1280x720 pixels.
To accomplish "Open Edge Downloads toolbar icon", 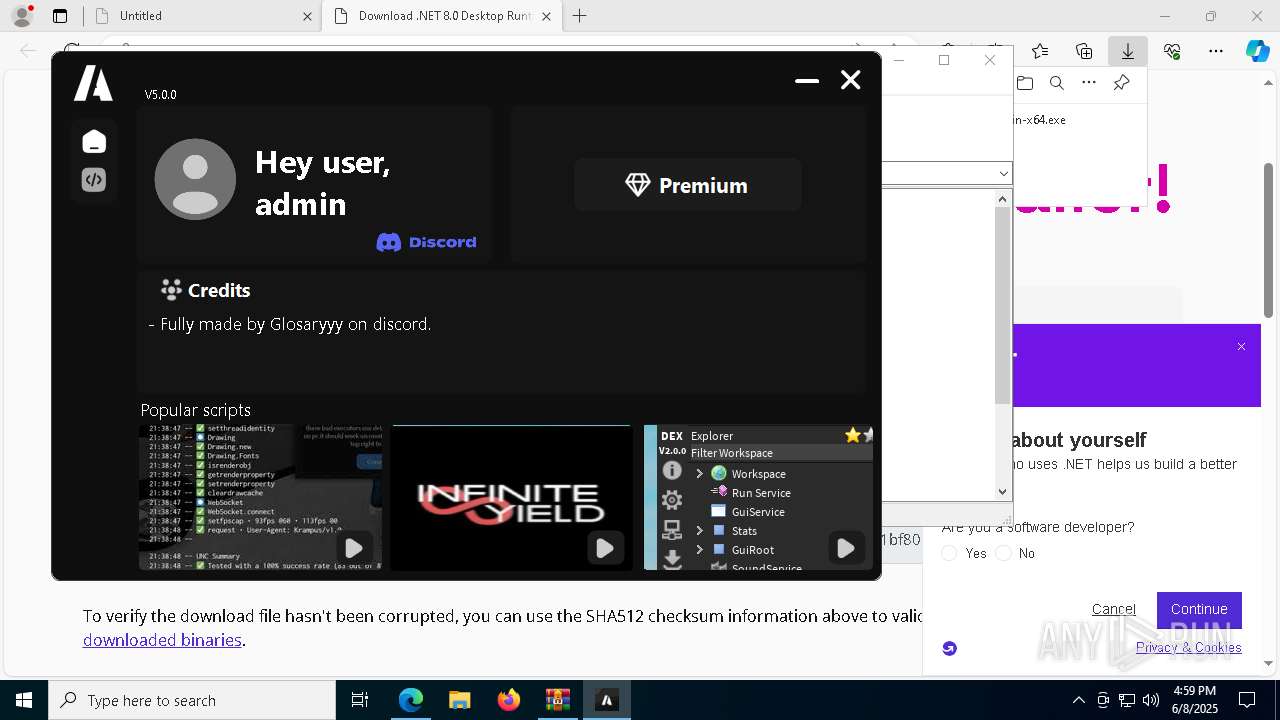I will [x=1128, y=51].
